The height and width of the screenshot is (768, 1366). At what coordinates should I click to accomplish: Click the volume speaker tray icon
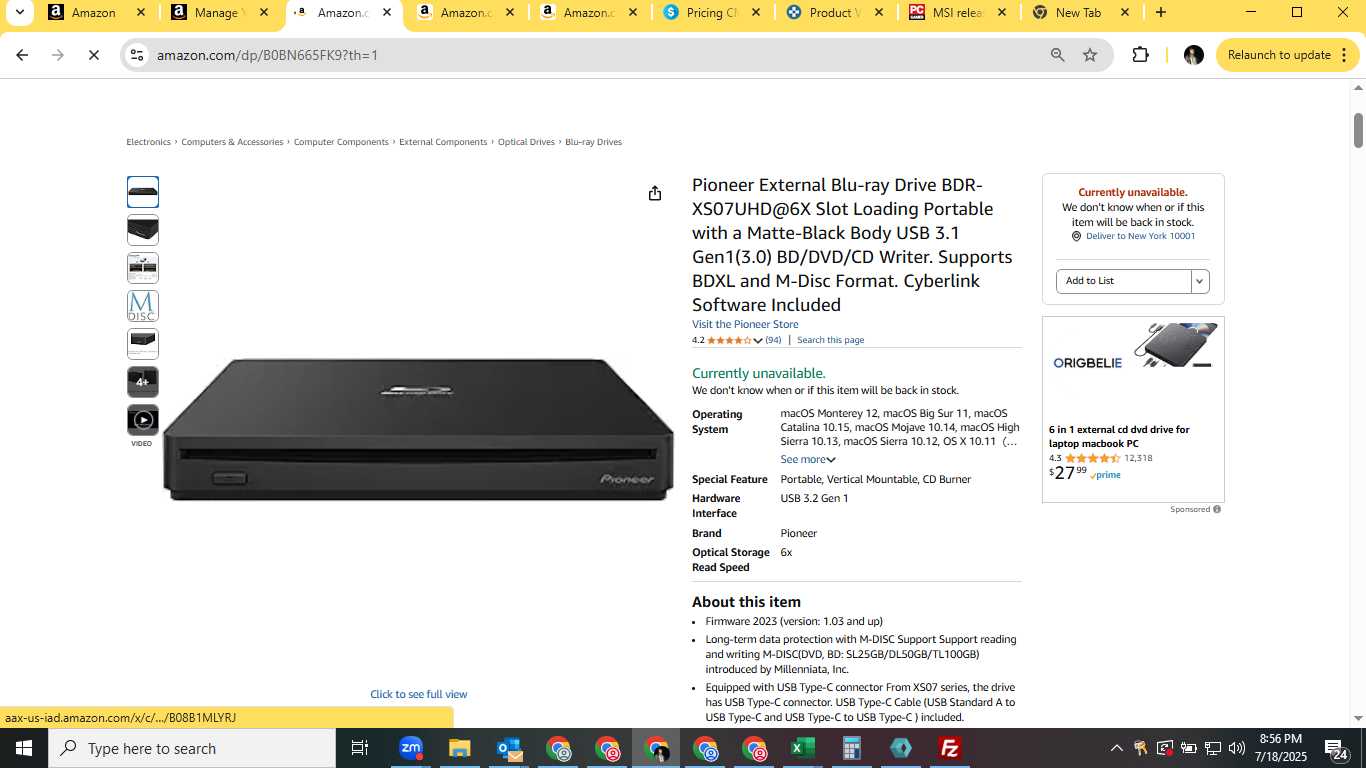[x=1236, y=748]
